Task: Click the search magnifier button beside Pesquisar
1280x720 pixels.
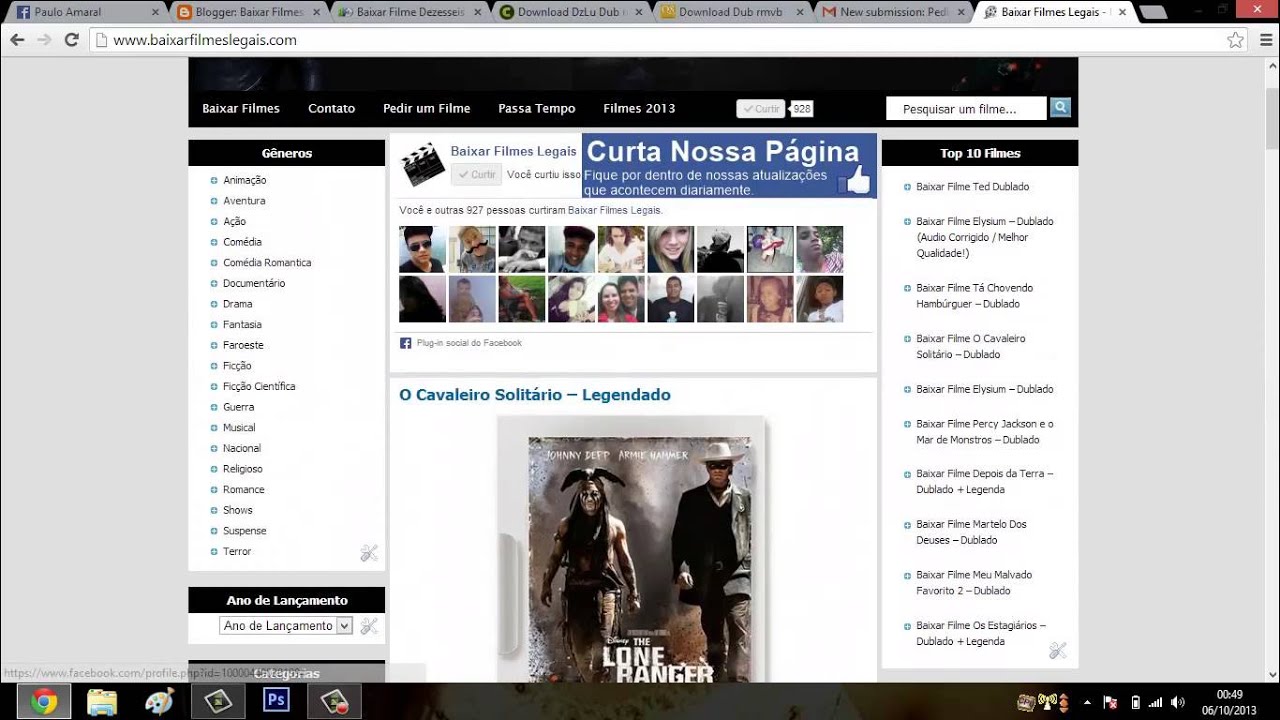Action: [x=1060, y=108]
